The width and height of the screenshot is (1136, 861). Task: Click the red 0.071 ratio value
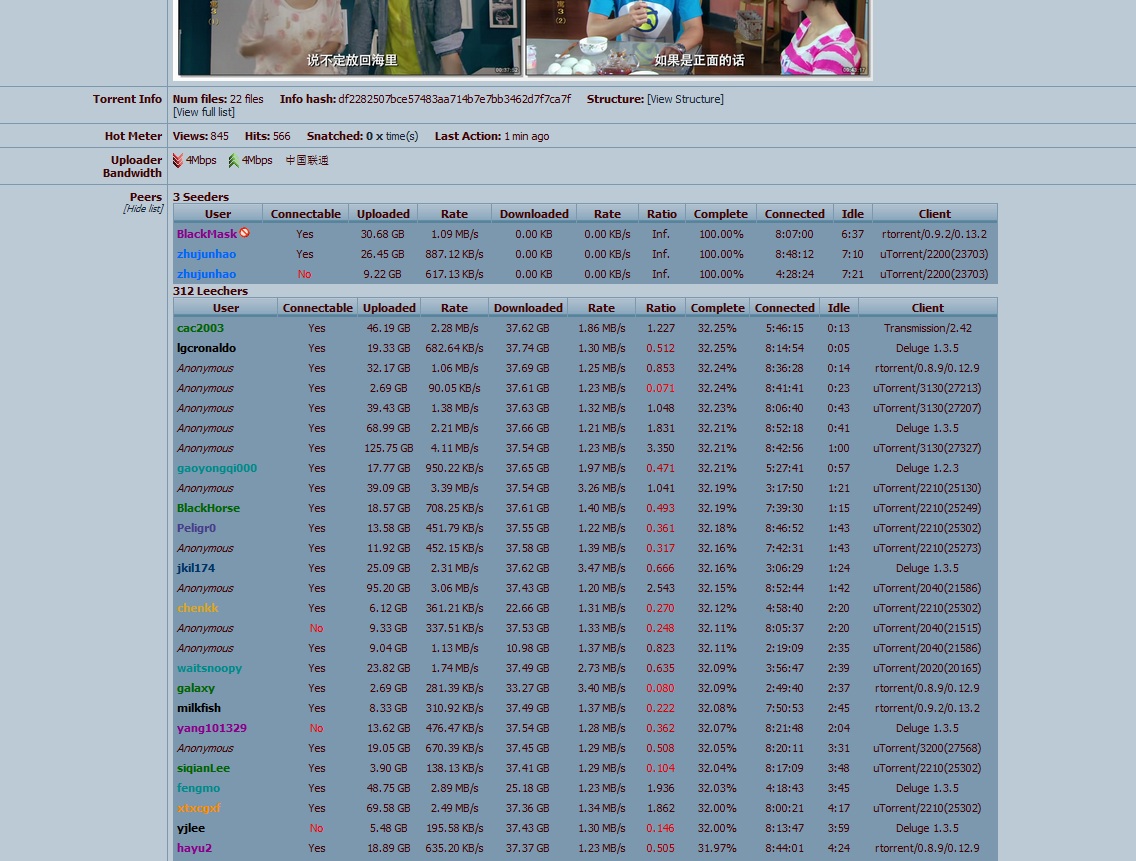[x=661, y=388]
